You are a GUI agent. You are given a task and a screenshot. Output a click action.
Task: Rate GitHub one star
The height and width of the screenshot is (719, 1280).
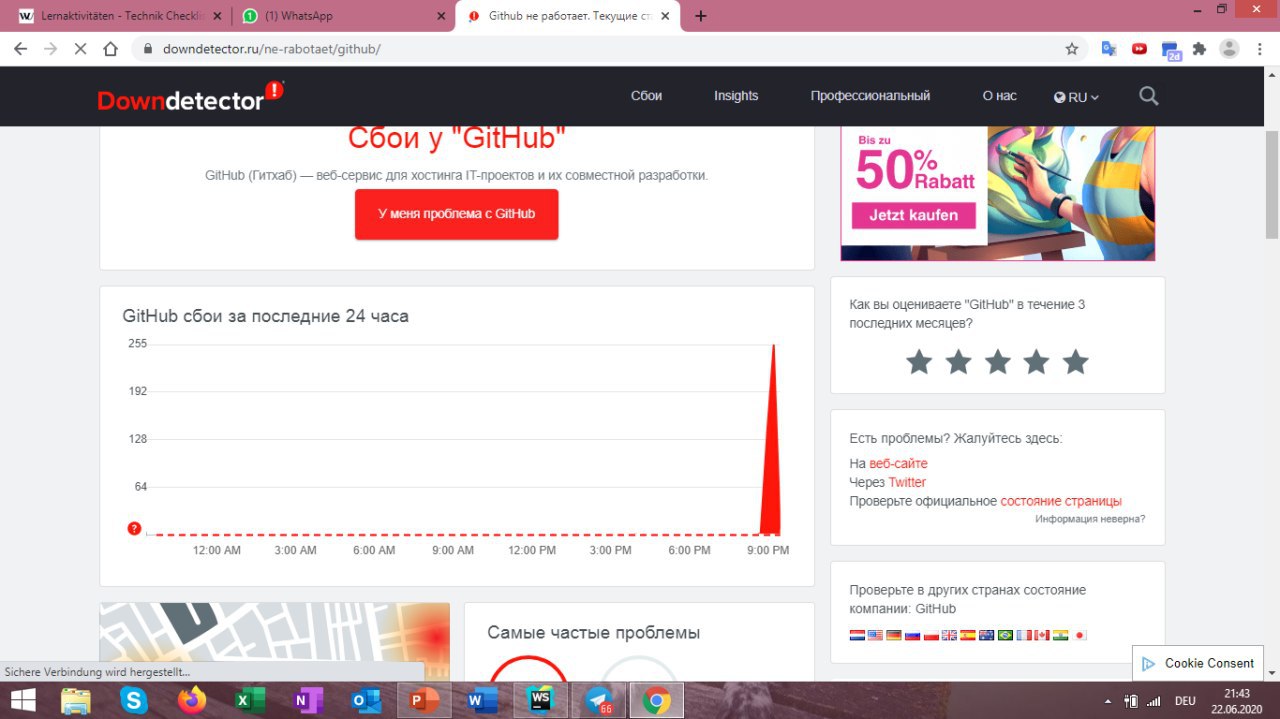pyautogui.click(x=919, y=362)
